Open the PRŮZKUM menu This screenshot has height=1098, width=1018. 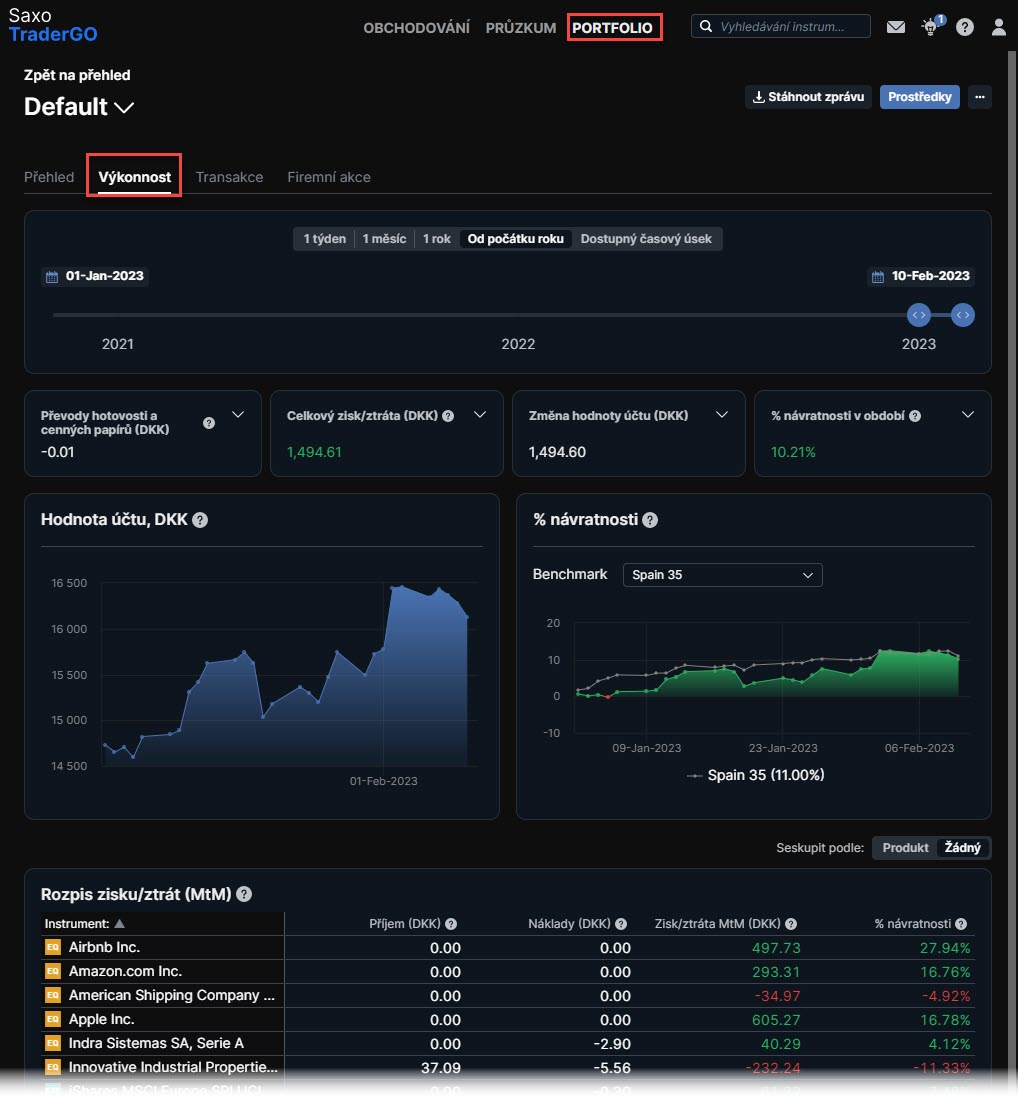click(521, 27)
